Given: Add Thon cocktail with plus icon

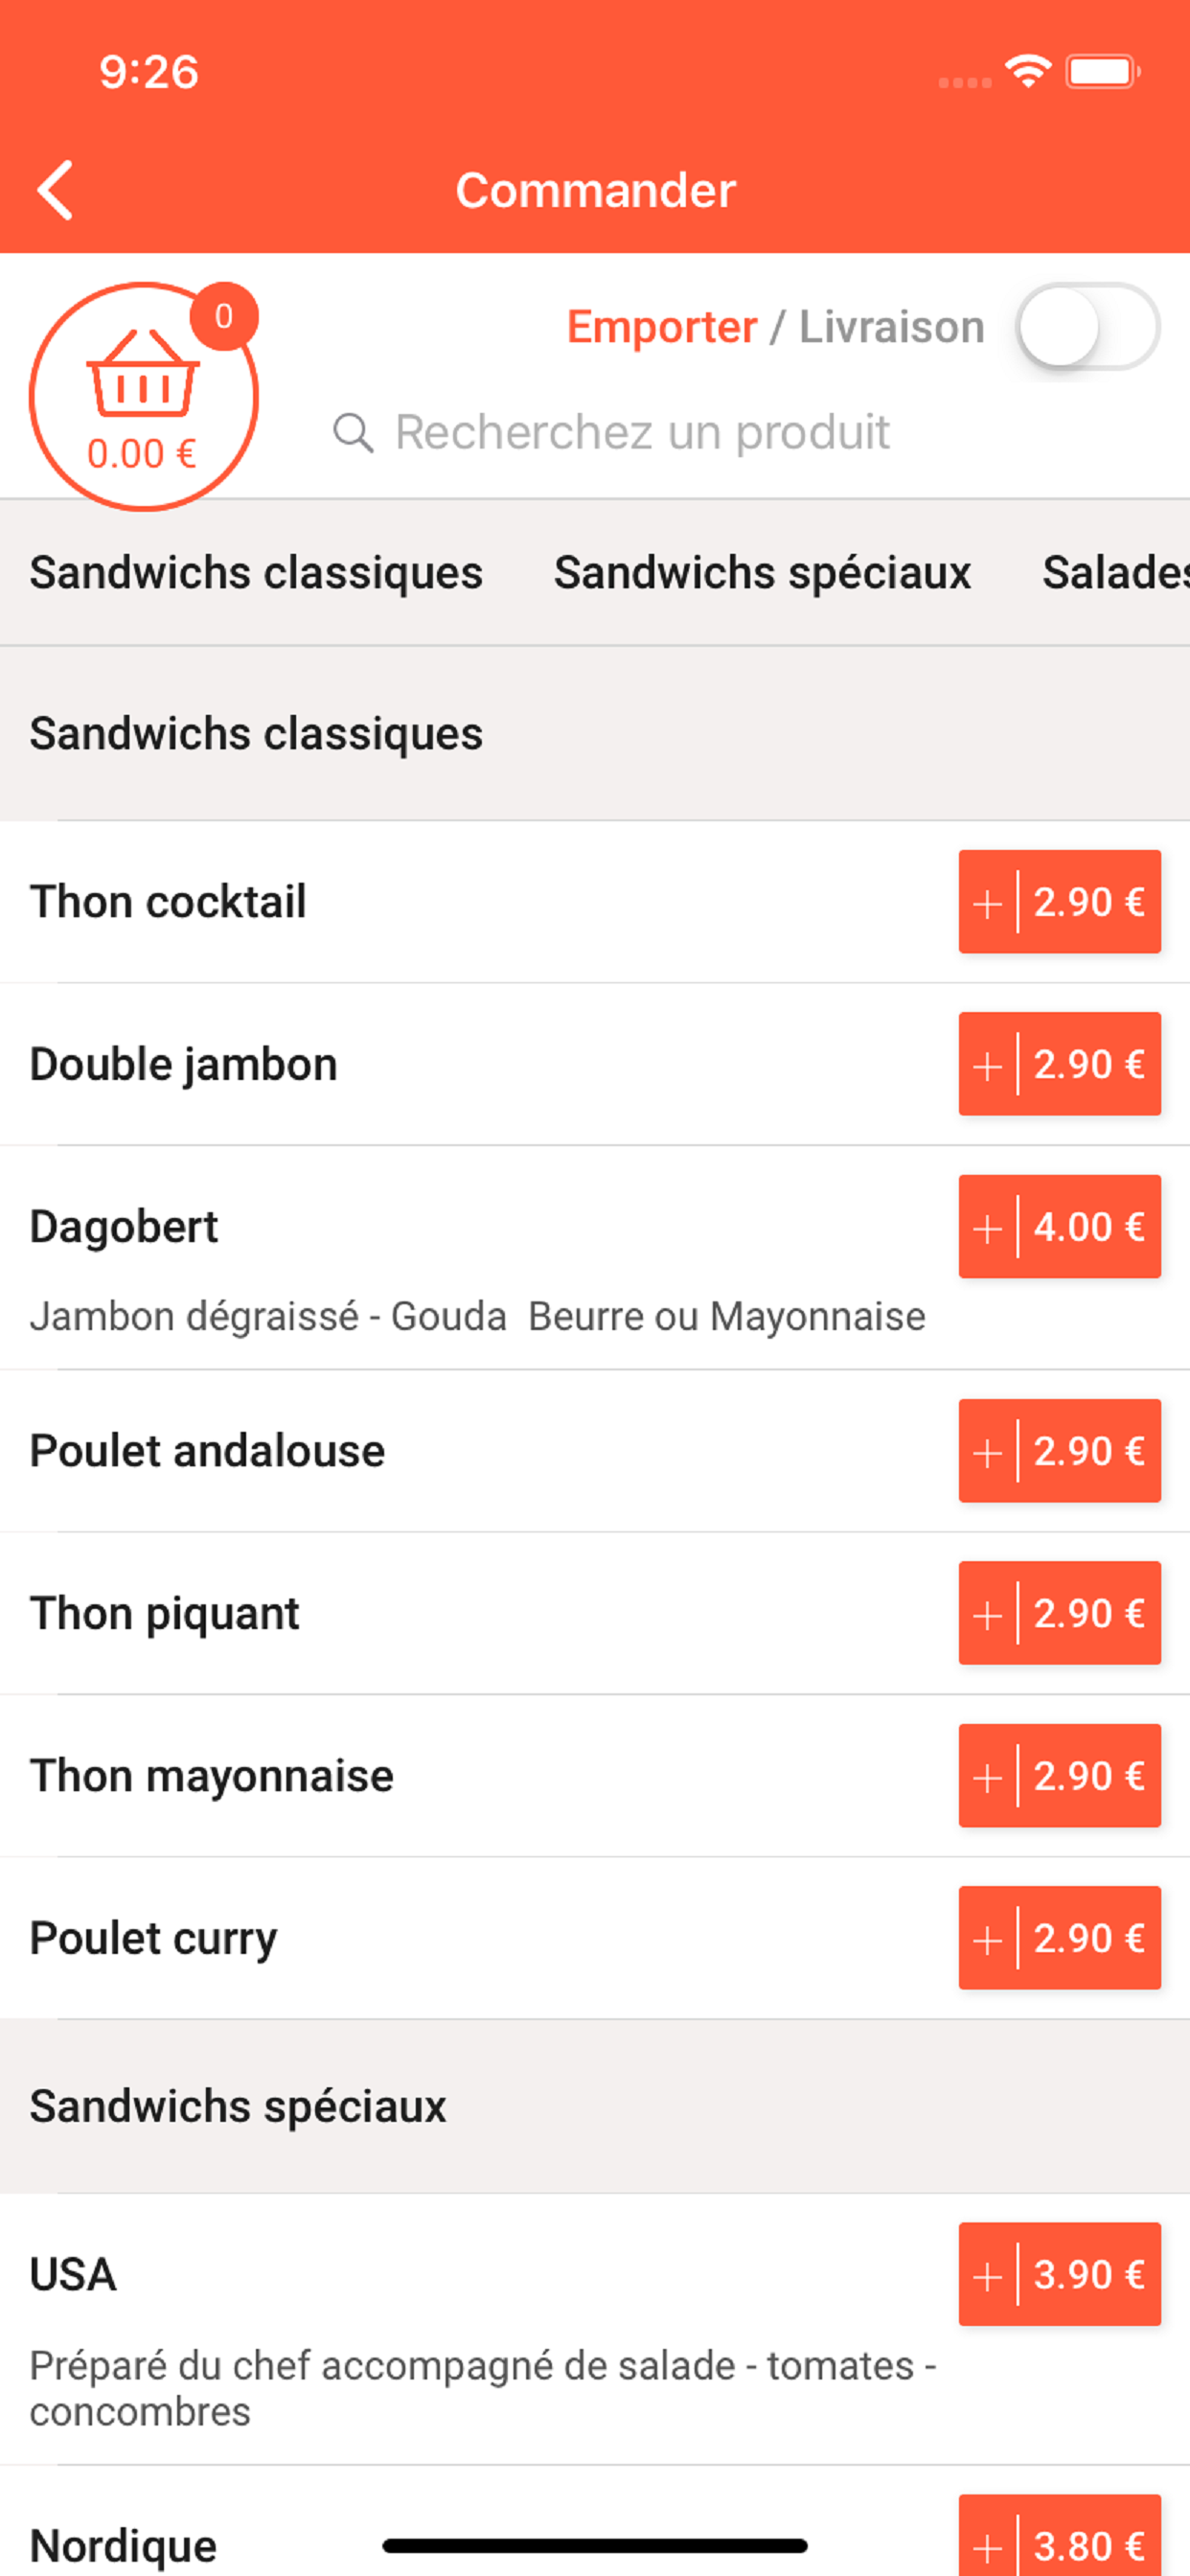Looking at the screenshot, I should [987, 902].
